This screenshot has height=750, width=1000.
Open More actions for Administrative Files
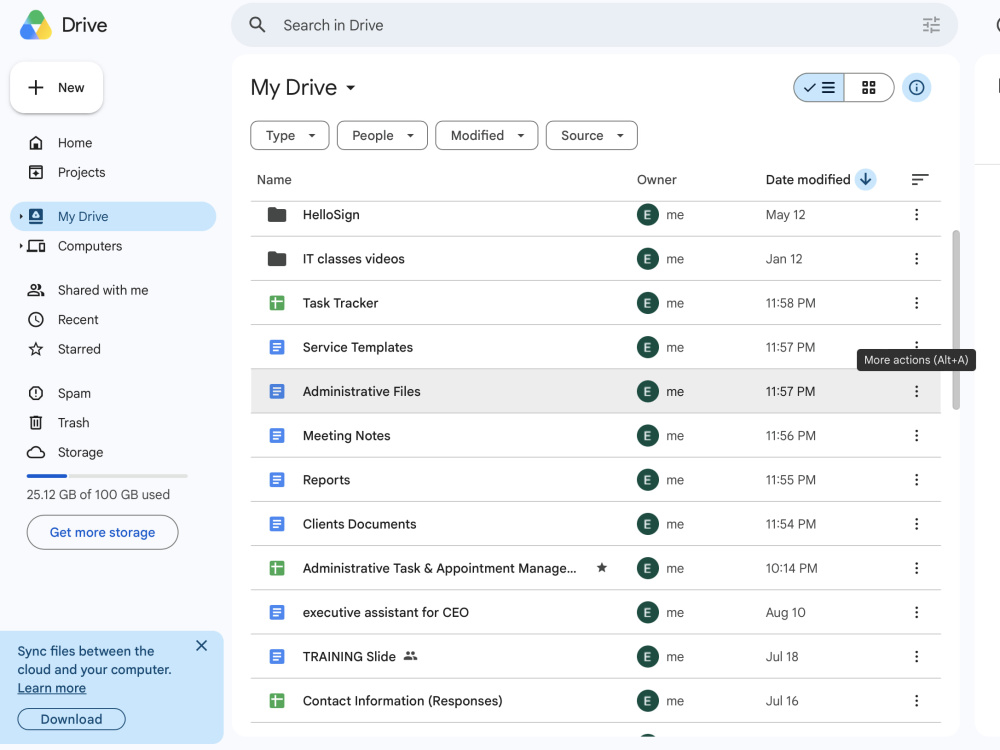tap(916, 392)
